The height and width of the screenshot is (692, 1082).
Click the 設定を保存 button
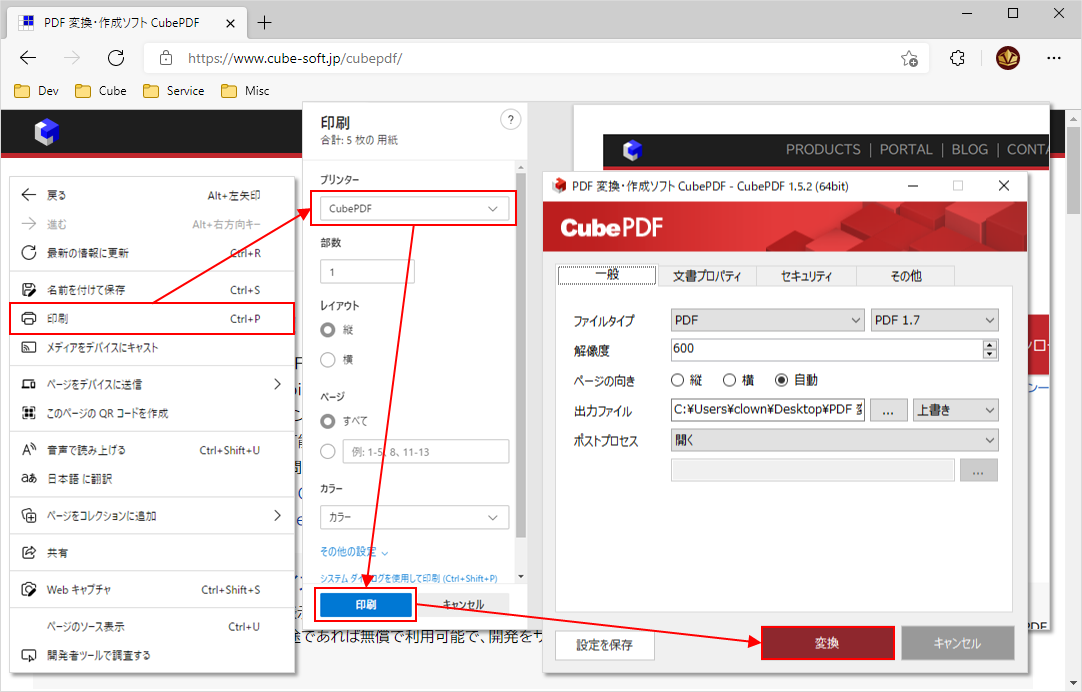(604, 645)
